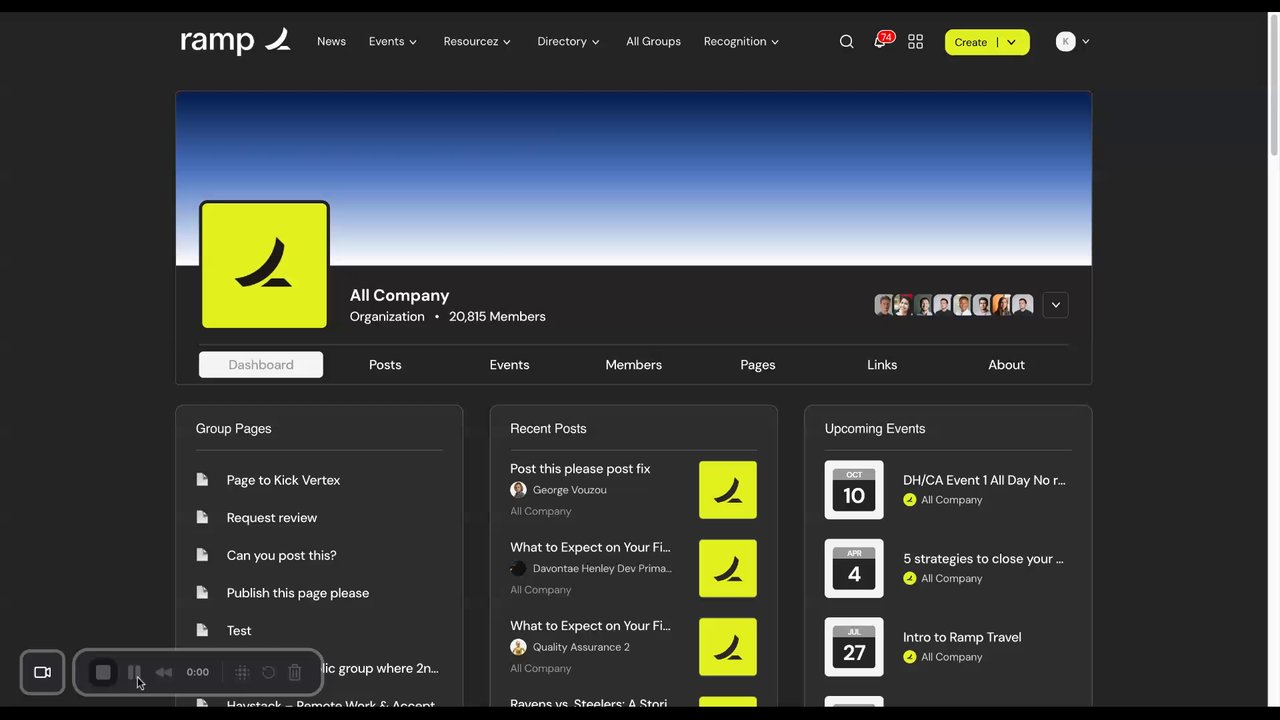The image size is (1280, 720).
Task: Open page 'Request review'
Action: [271, 518]
